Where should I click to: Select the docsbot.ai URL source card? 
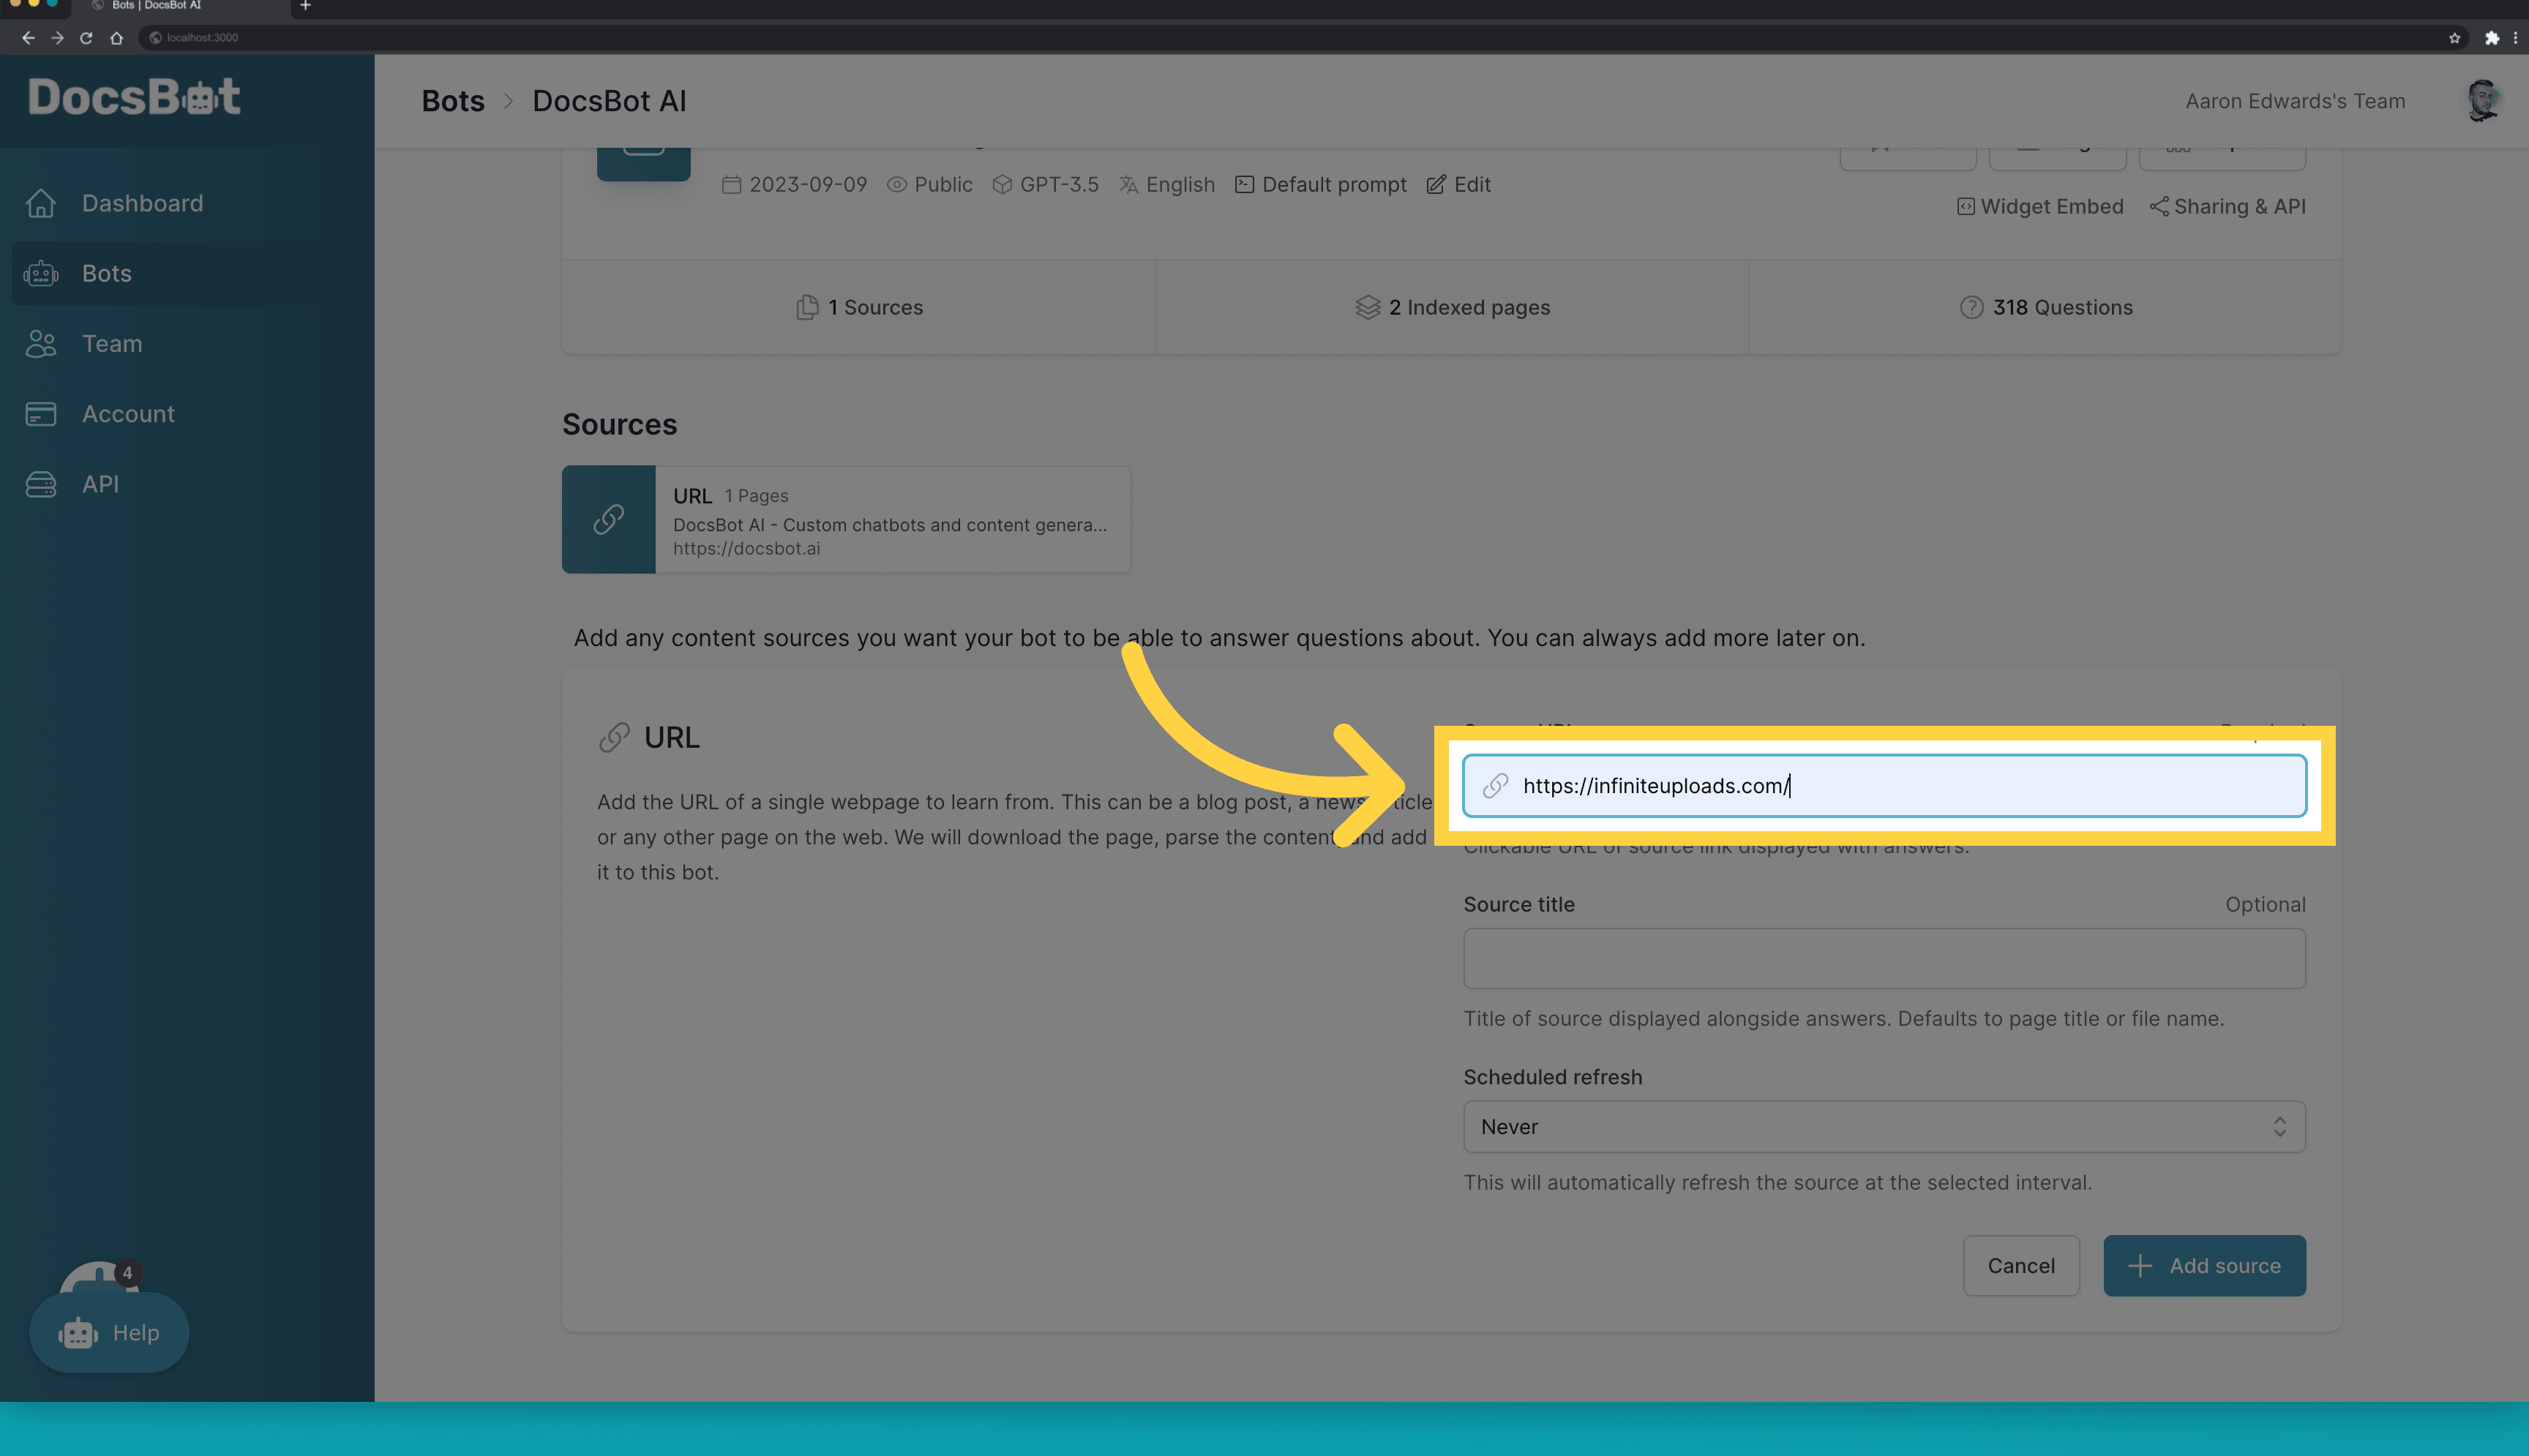pyautogui.click(x=846, y=519)
